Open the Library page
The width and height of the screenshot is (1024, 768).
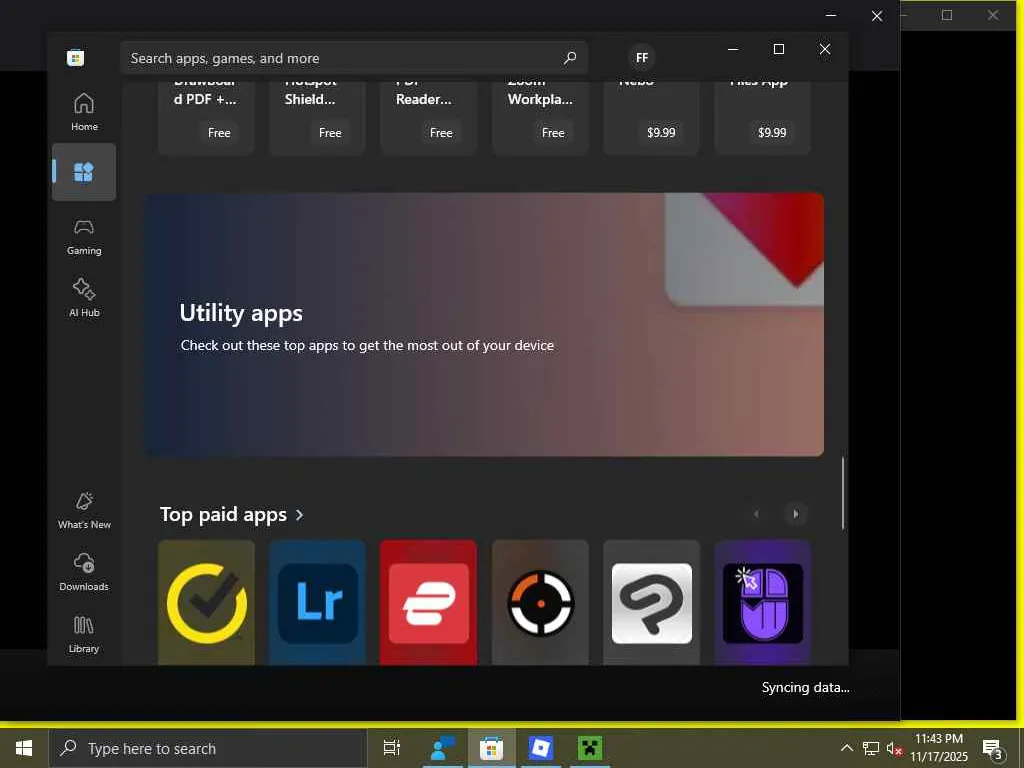(x=84, y=634)
